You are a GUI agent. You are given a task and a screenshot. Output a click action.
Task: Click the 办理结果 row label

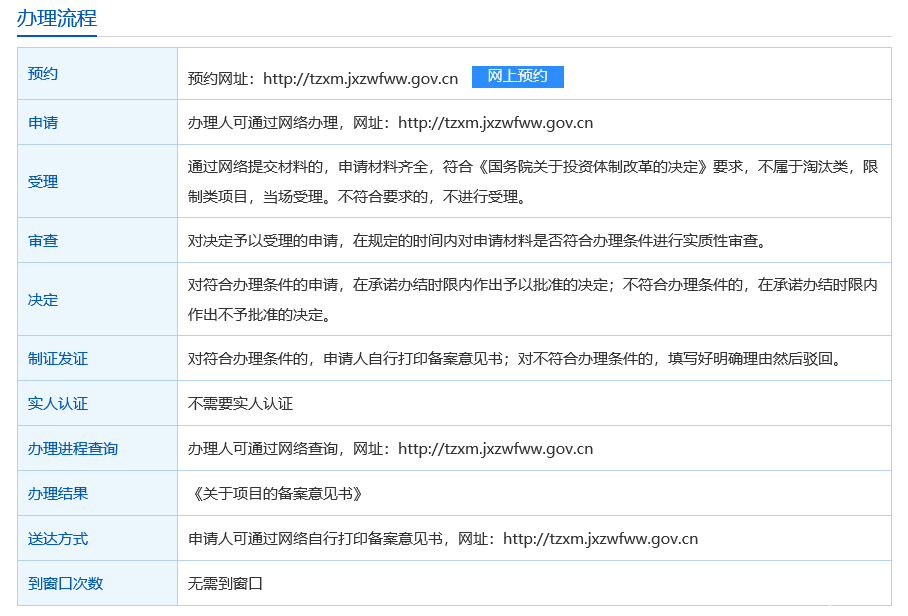click(58, 493)
